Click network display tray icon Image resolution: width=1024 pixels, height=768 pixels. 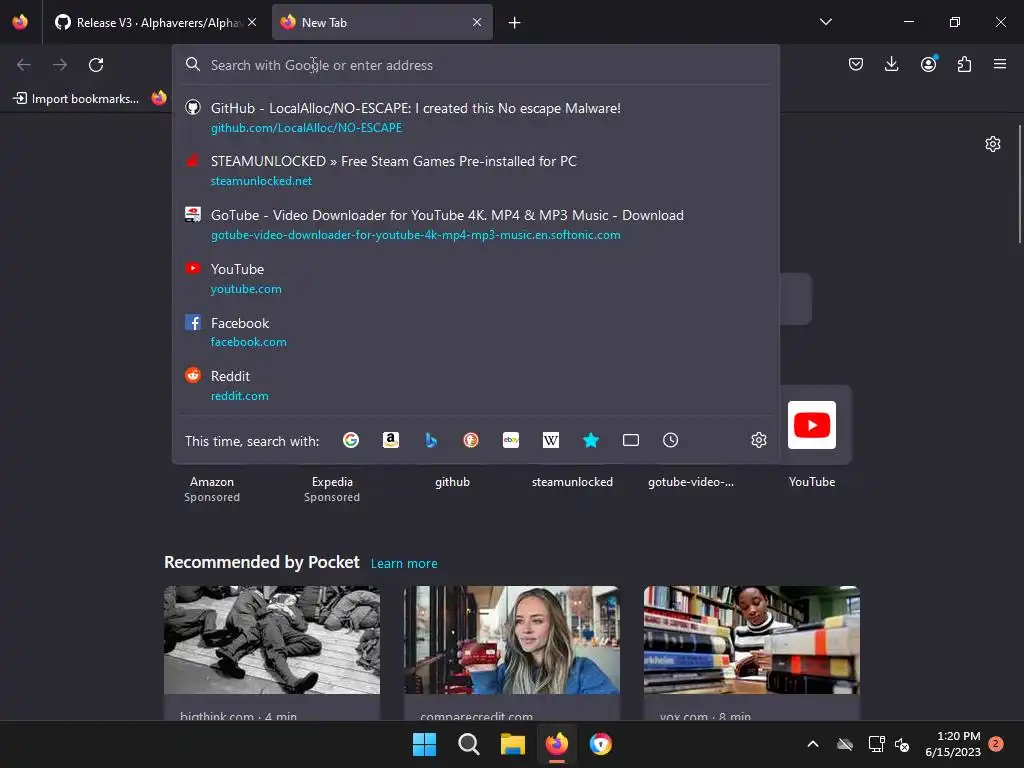pyautogui.click(x=876, y=744)
